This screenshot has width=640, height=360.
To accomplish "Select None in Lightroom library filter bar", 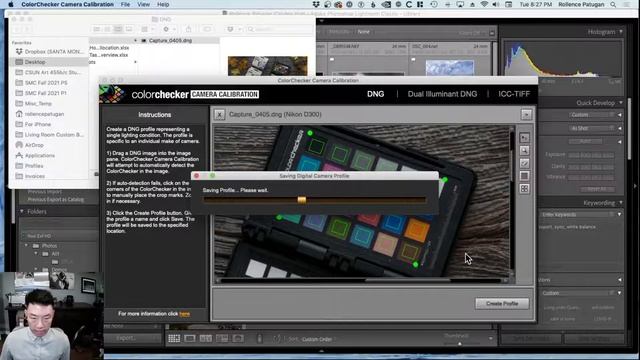I will click(363, 32).
